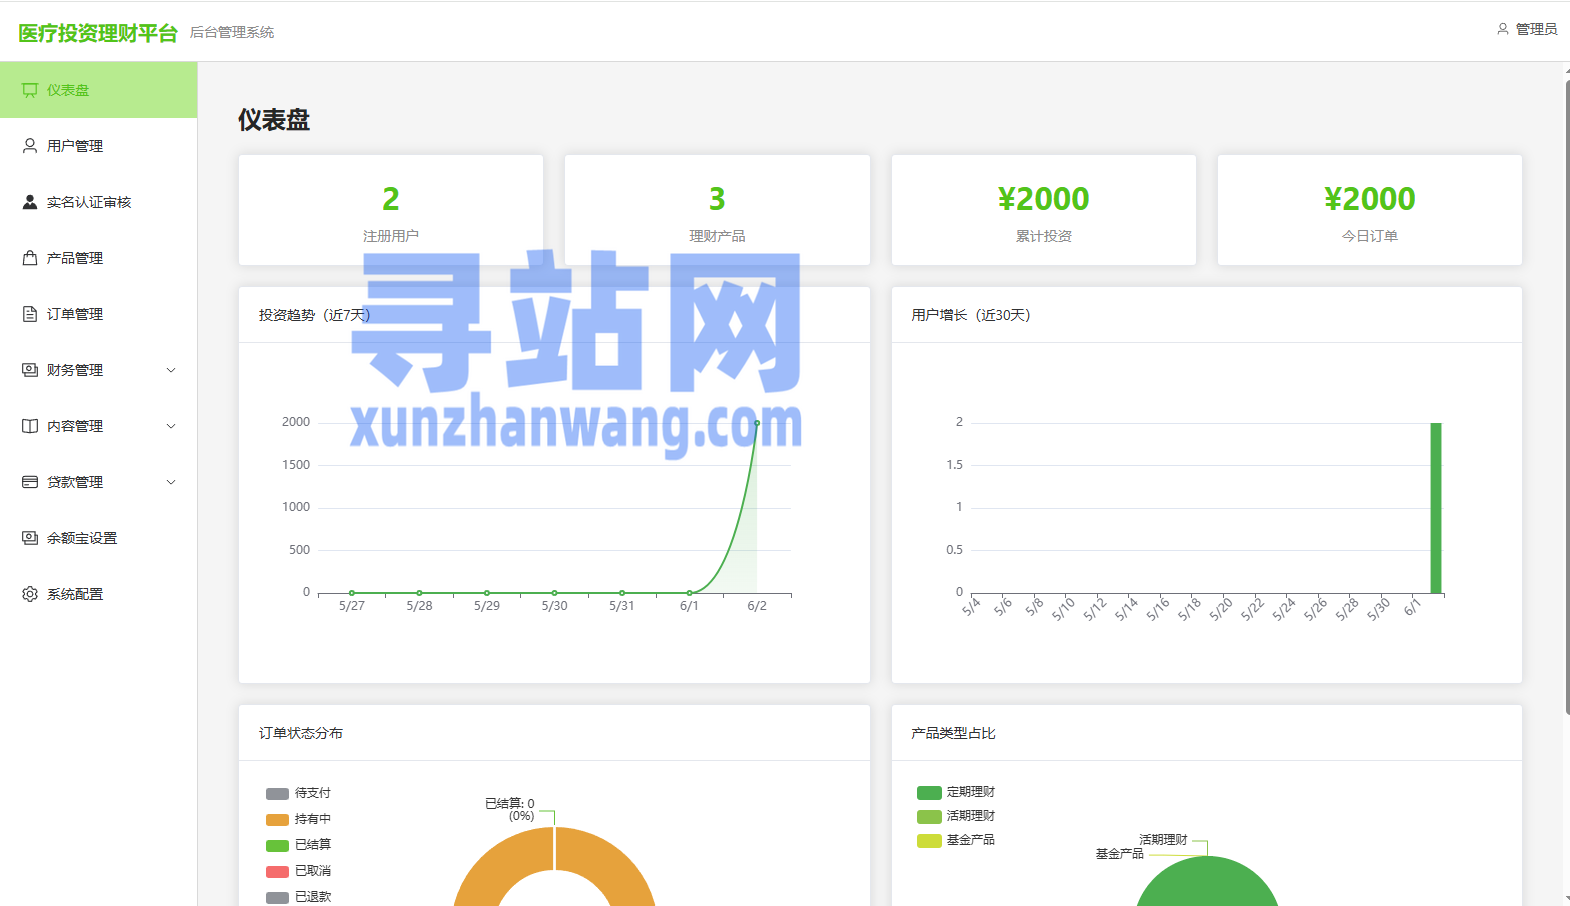Expand the 贷款管理 submenu chevron

(171, 482)
